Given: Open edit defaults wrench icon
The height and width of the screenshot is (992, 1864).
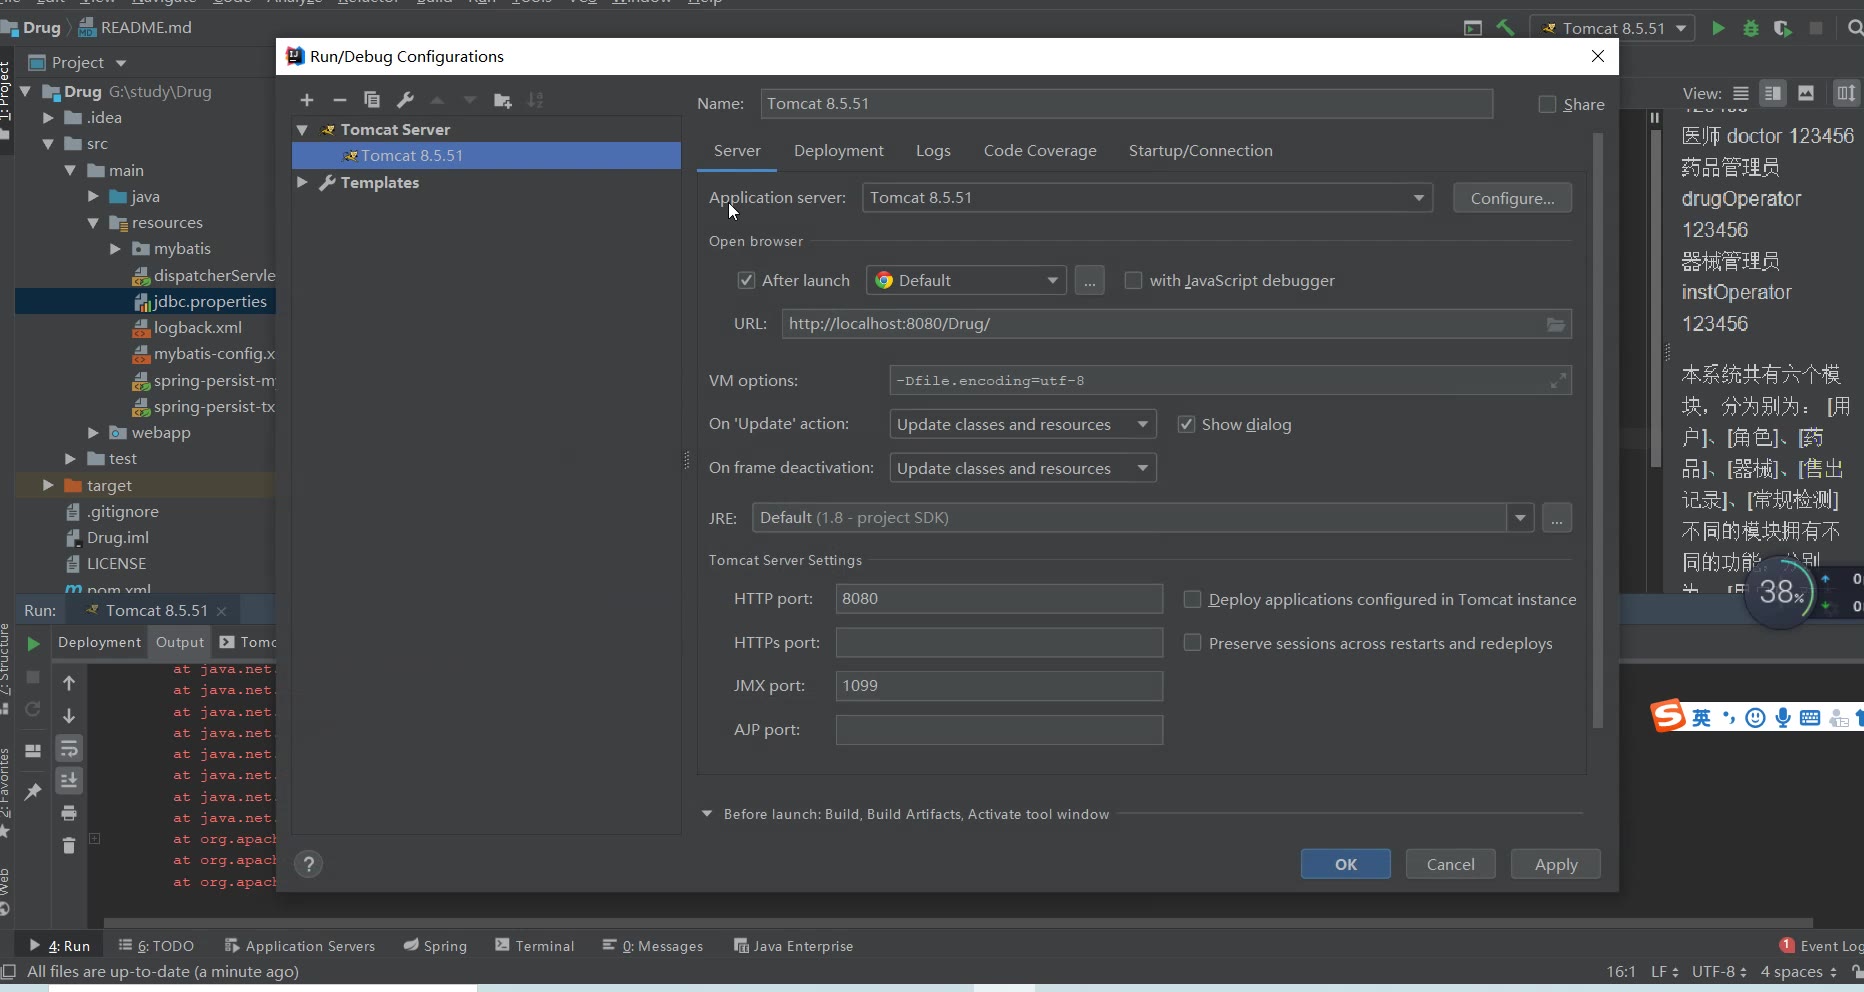Looking at the screenshot, I should point(405,100).
